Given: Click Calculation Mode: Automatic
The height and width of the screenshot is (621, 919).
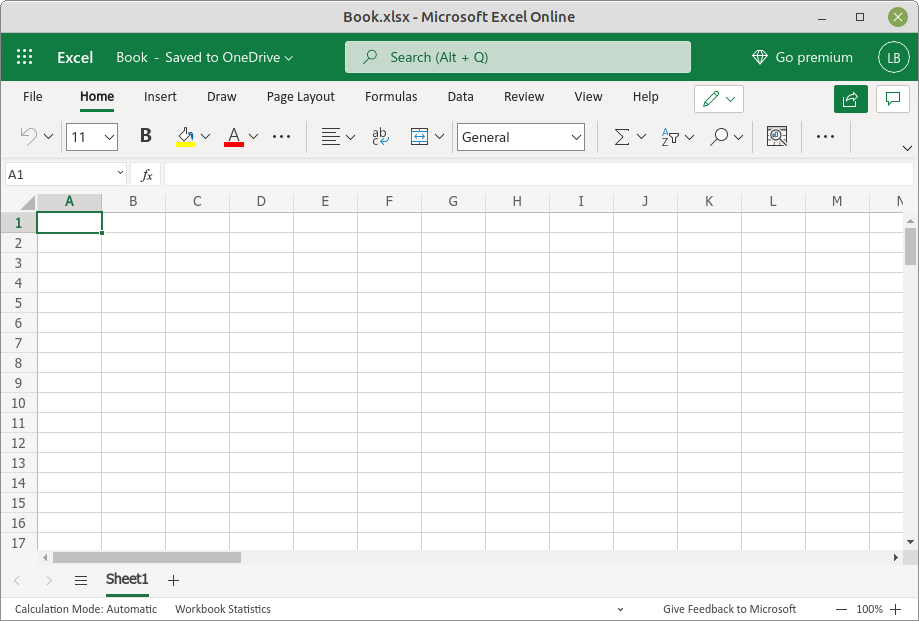Looking at the screenshot, I should tap(86, 609).
